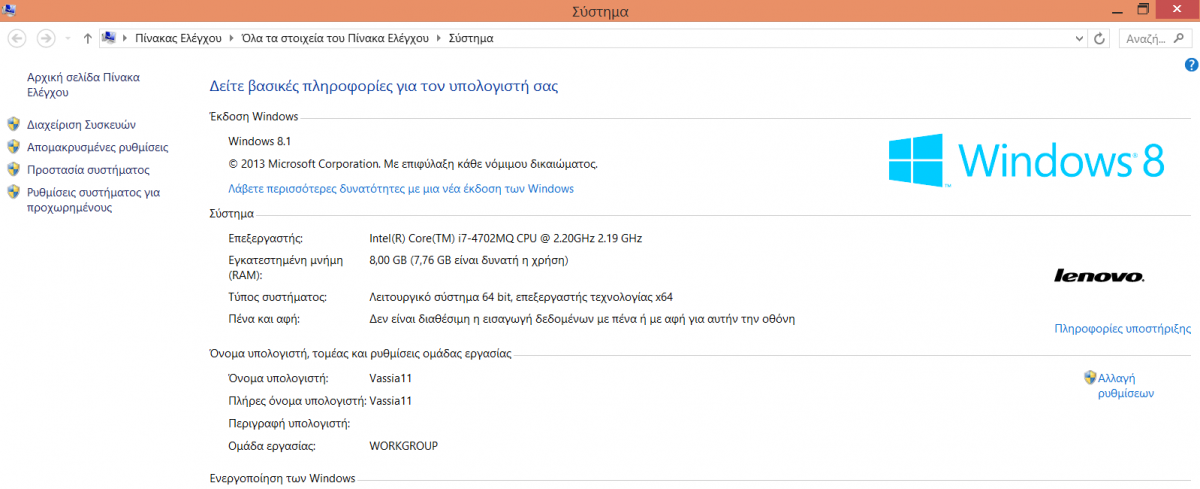Open Ρυθμίσεις συστήματος για προχωρημένους link
Image resolution: width=1200 pixels, height=489 pixels.
pyautogui.click(x=93, y=200)
